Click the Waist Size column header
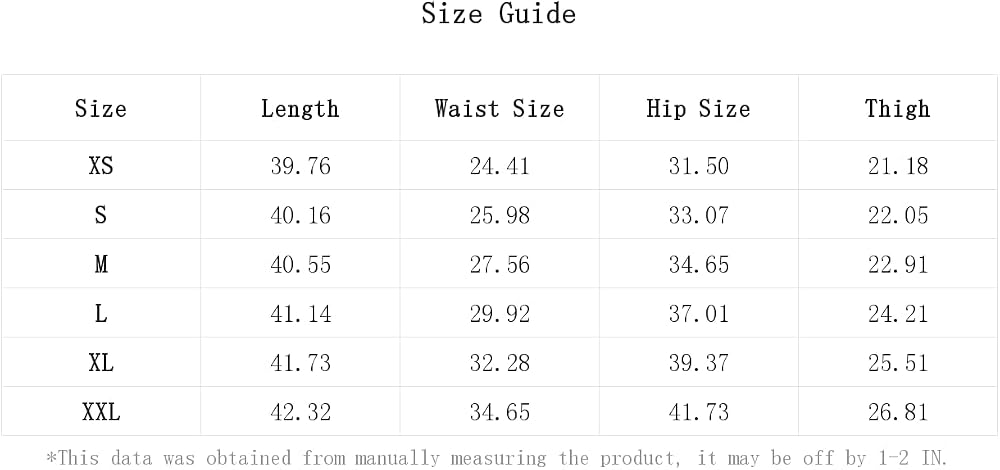This screenshot has height=470, width=1000. pos(499,108)
